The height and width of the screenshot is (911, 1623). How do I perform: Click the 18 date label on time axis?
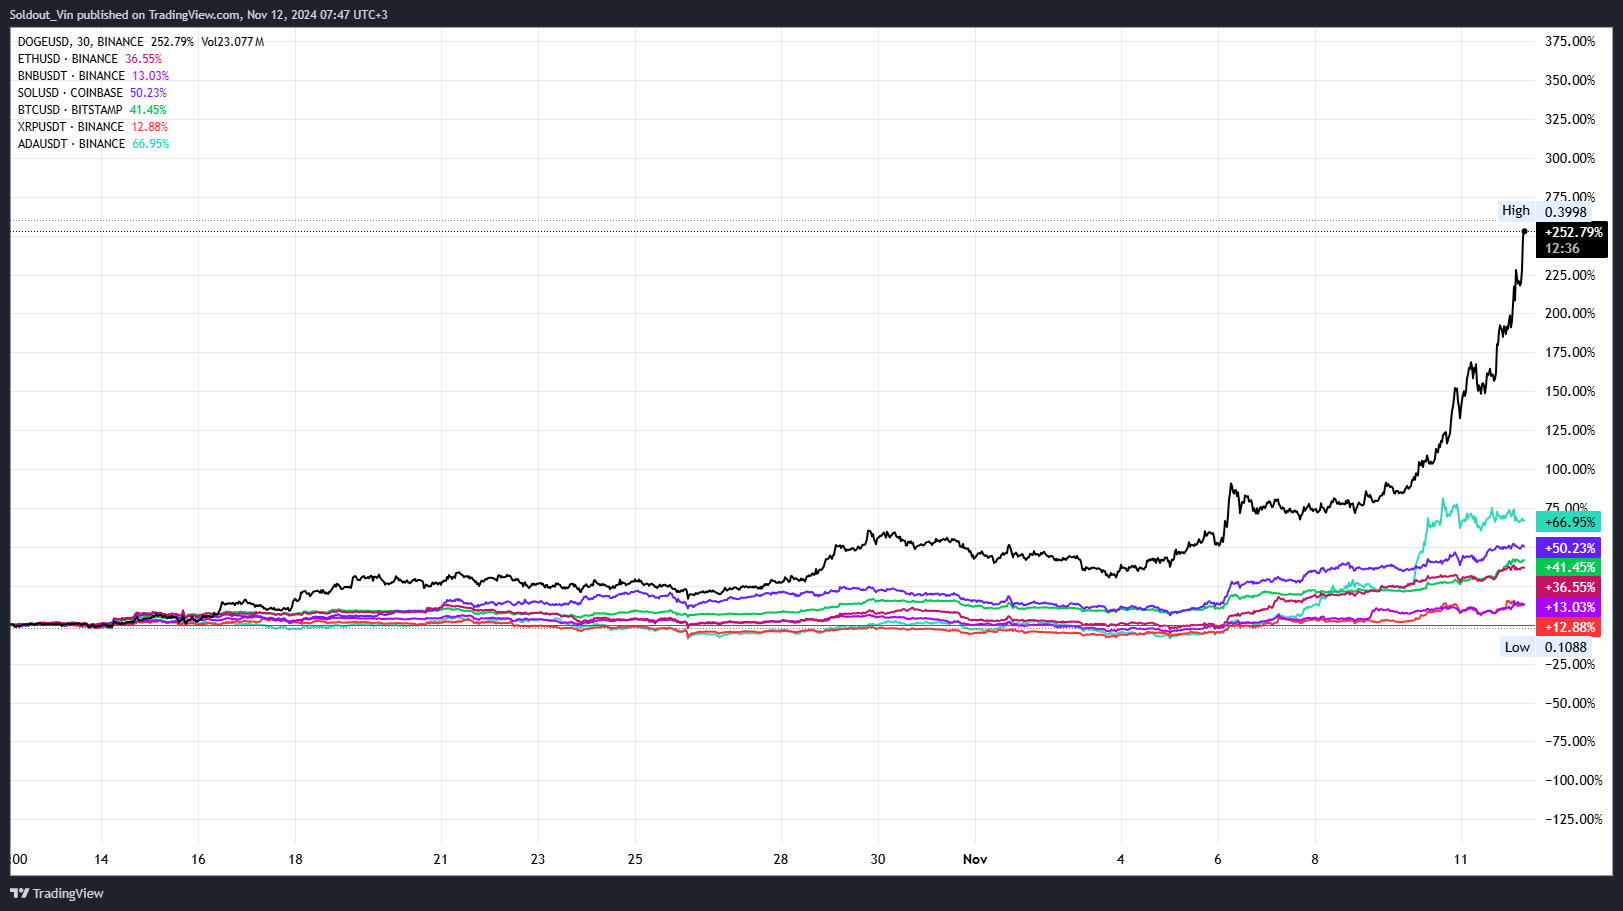coord(295,859)
